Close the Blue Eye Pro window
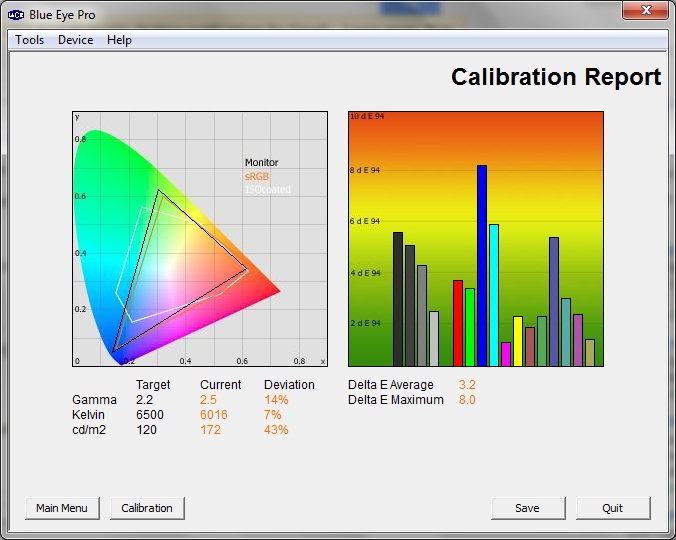676x540 pixels. [x=645, y=10]
